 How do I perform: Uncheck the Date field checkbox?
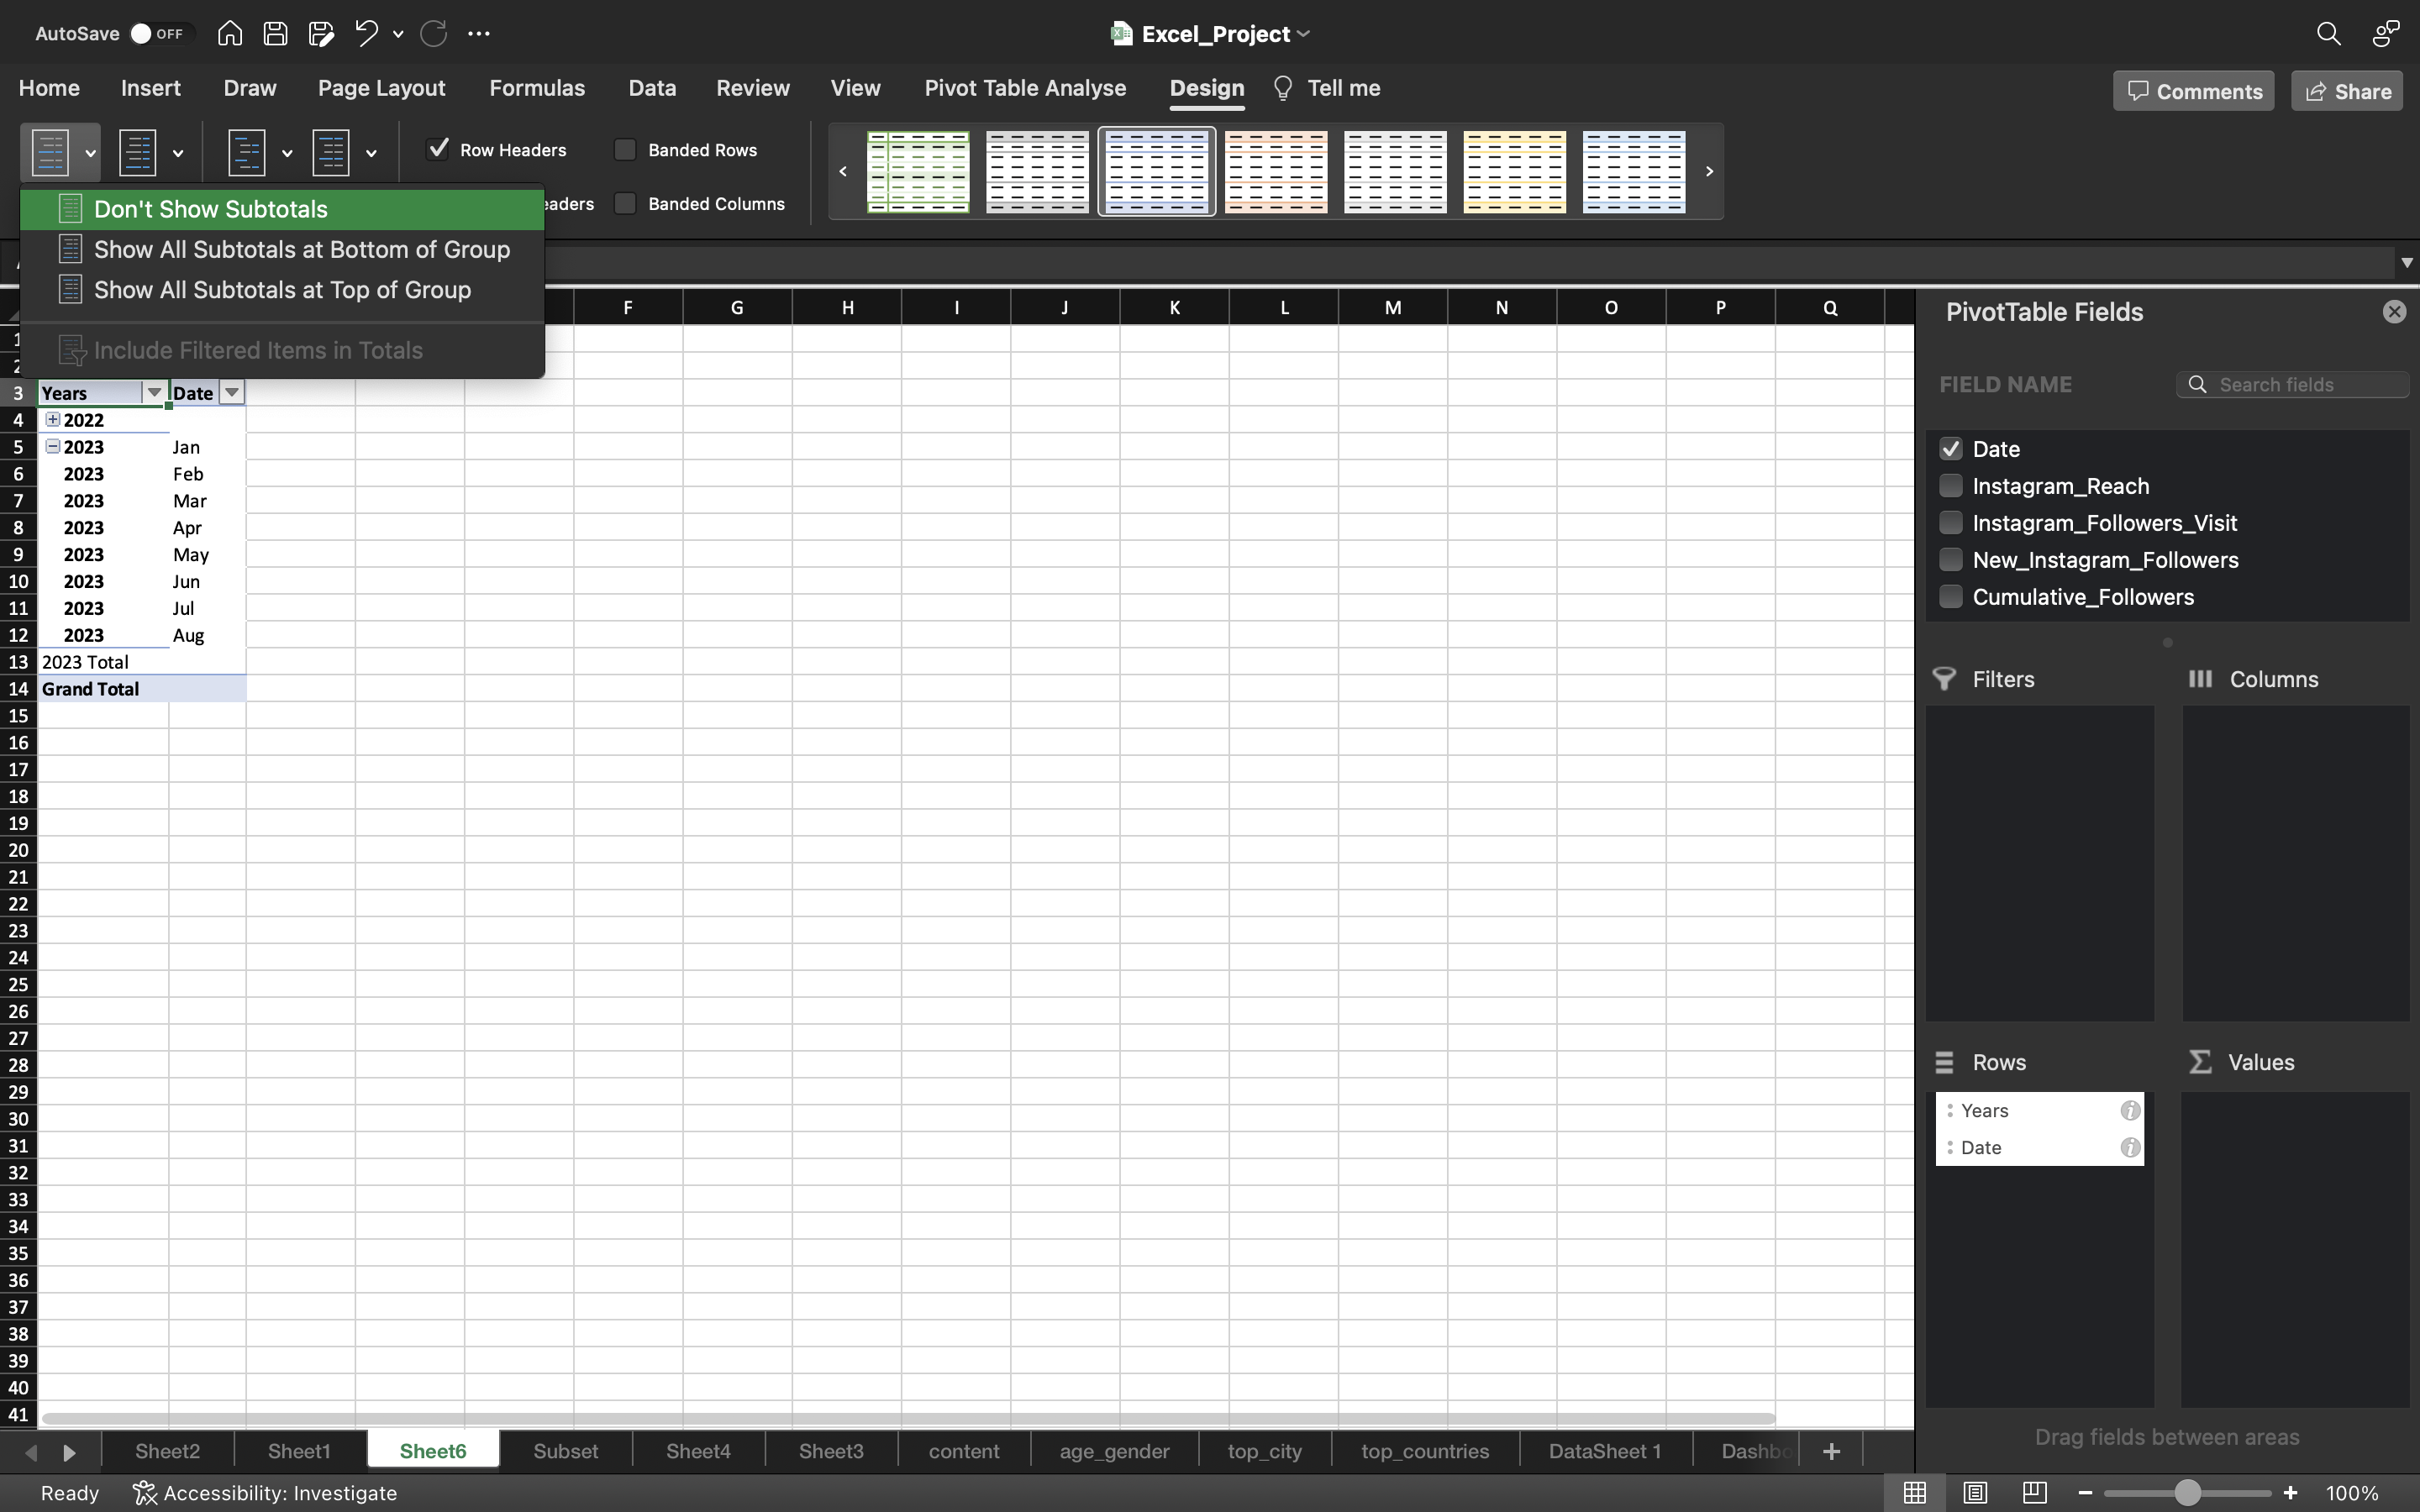coord(1950,448)
